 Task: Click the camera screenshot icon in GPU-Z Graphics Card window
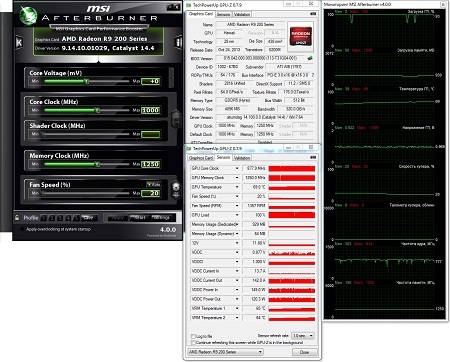[x=313, y=14]
